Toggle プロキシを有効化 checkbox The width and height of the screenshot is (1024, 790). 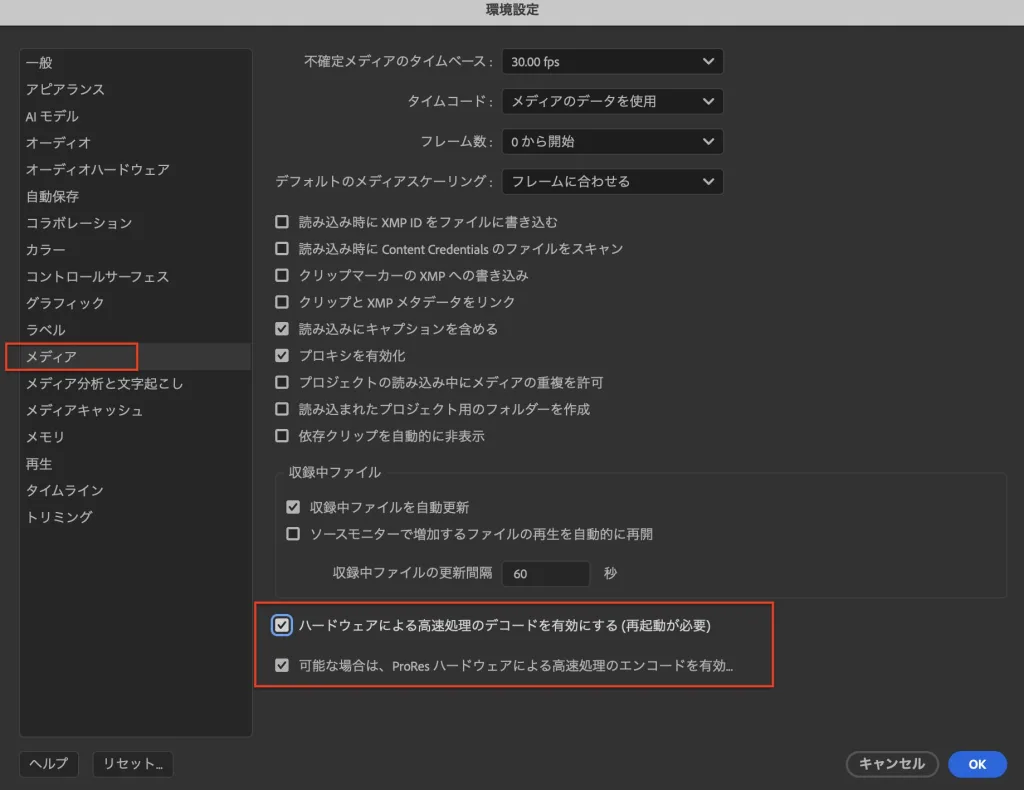(282, 356)
